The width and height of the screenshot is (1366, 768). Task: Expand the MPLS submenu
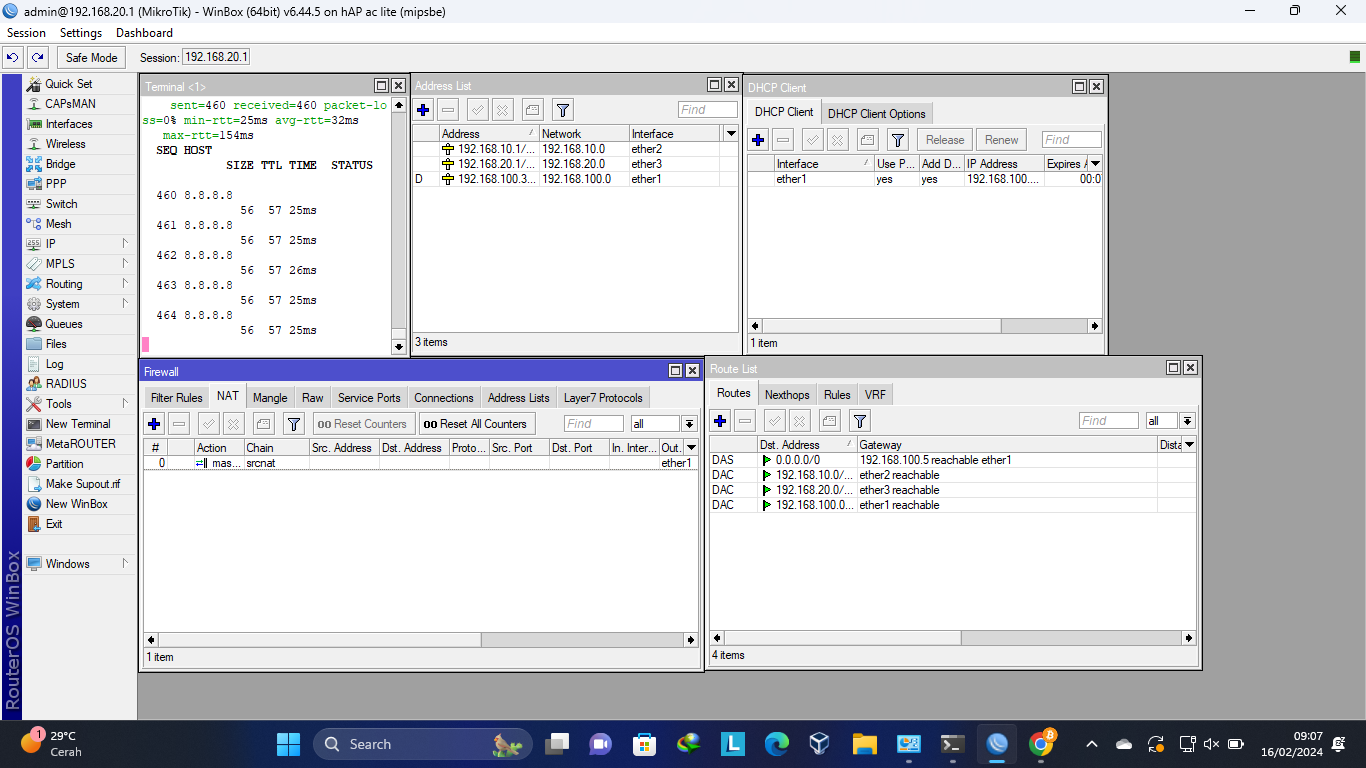click(x=79, y=264)
